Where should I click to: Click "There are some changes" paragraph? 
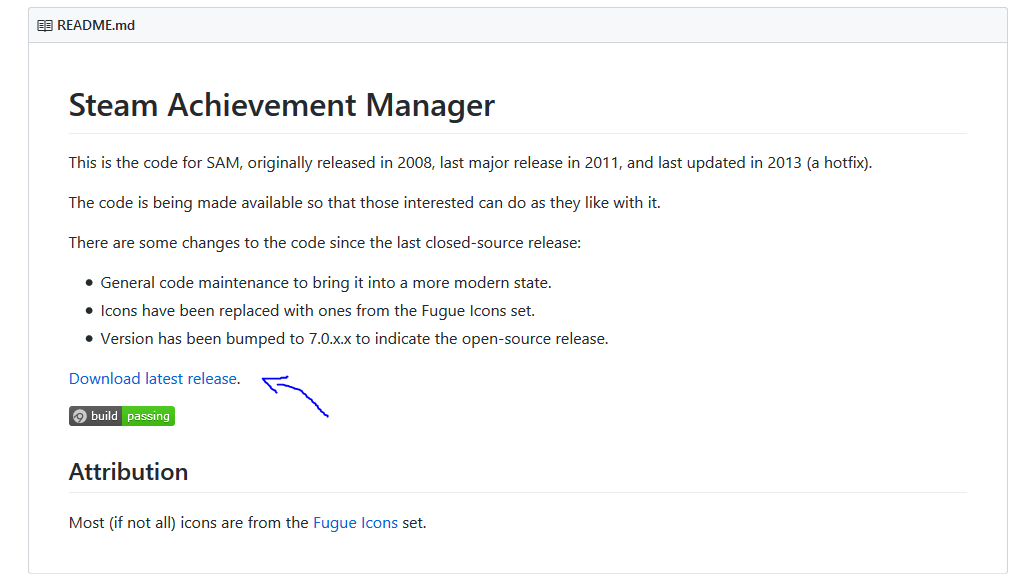point(324,242)
